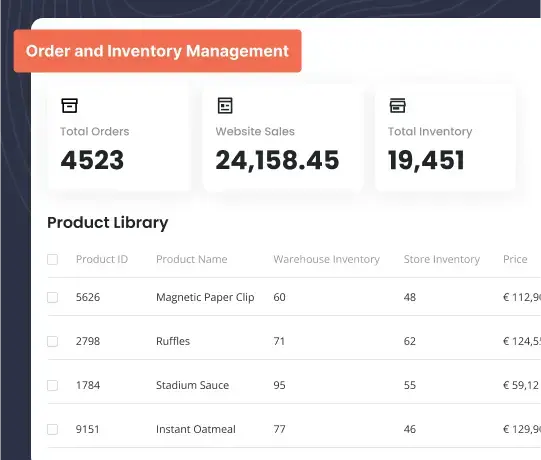541x460 pixels.
Task: Click the price € 59,12 for Stadium Sauce
Action: [521, 385]
